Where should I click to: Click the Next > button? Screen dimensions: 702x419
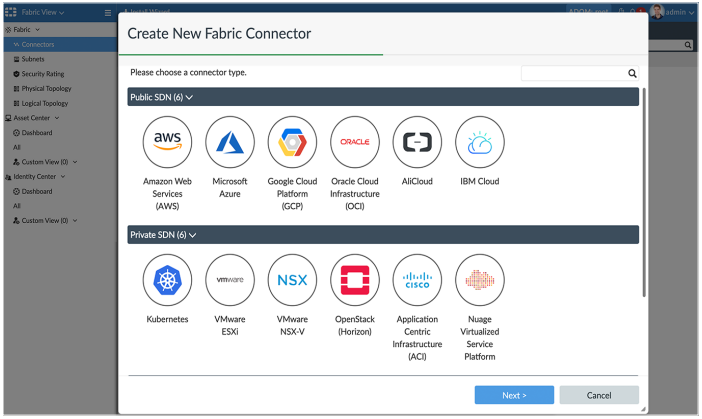pos(514,395)
